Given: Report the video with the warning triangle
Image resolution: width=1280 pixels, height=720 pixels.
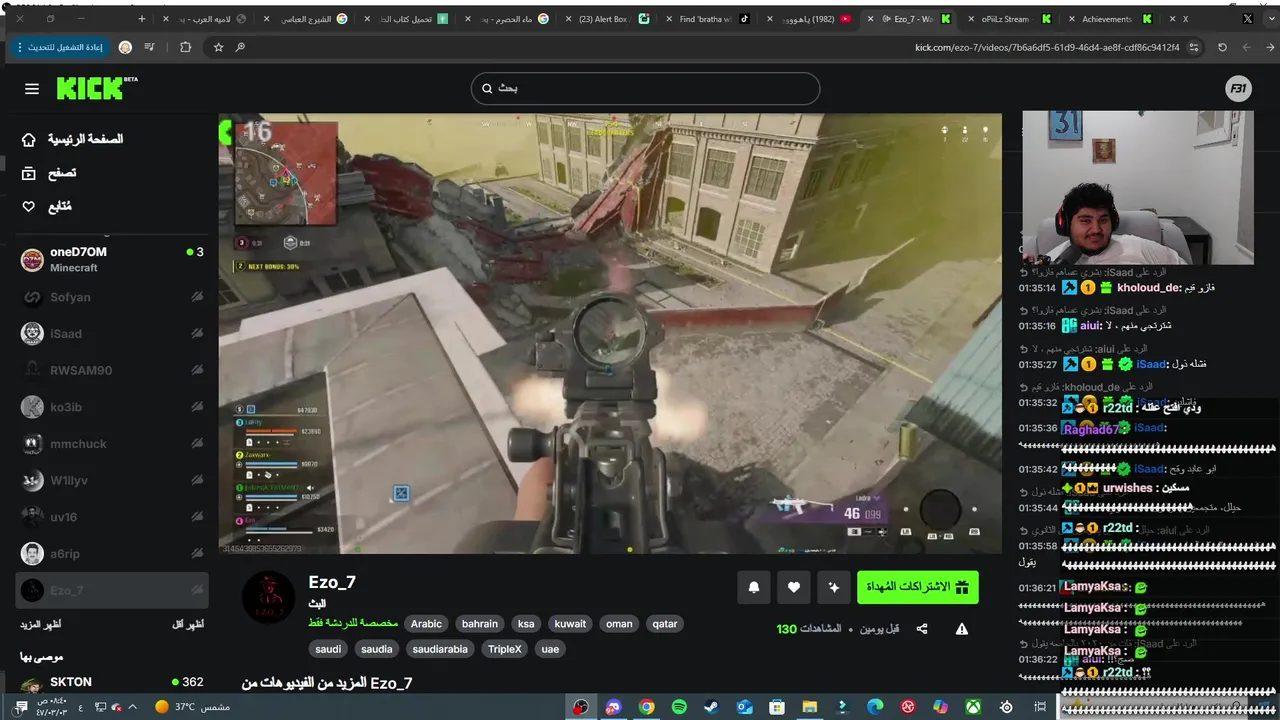Looking at the screenshot, I should pos(962,629).
